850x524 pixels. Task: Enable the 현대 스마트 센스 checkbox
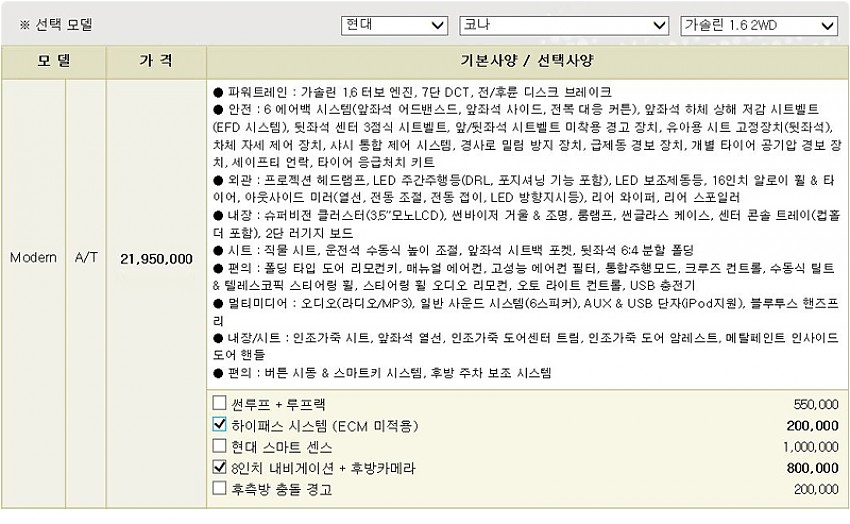coord(220,446)
